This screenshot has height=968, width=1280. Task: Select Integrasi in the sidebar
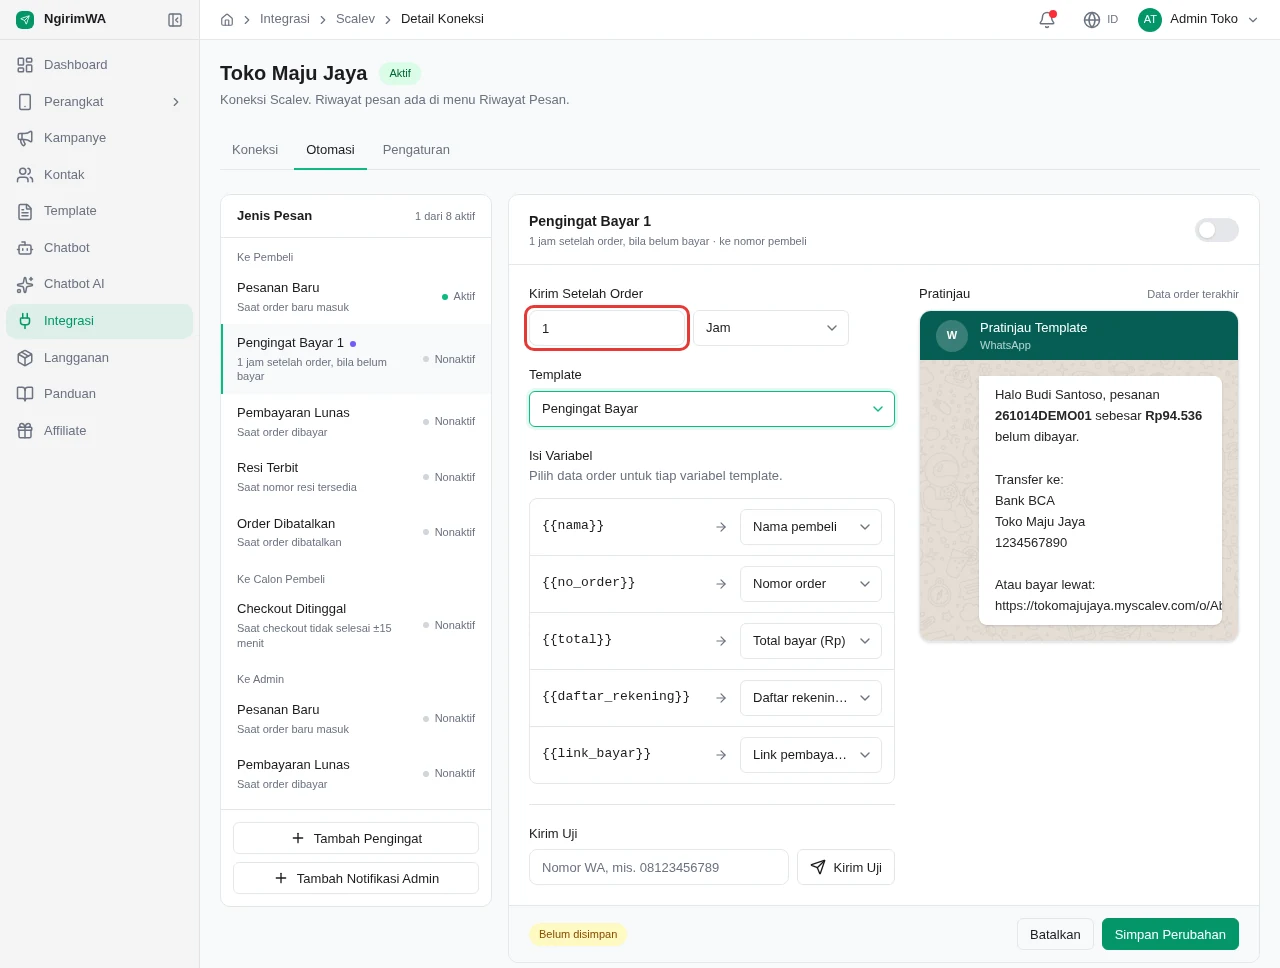point(99,321)
